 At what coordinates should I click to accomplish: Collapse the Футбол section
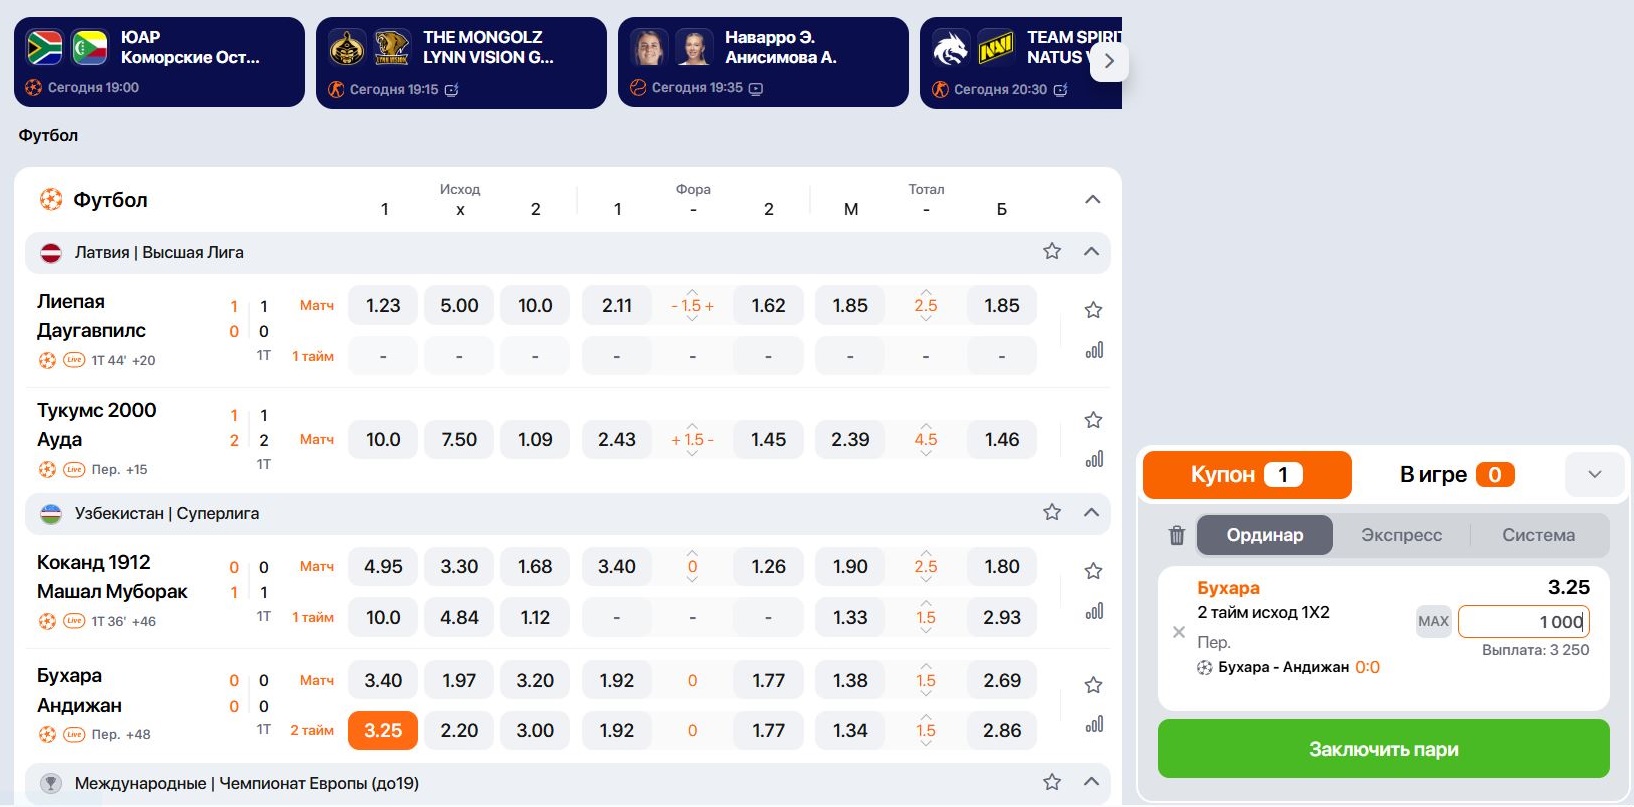tap(1092, 199)
